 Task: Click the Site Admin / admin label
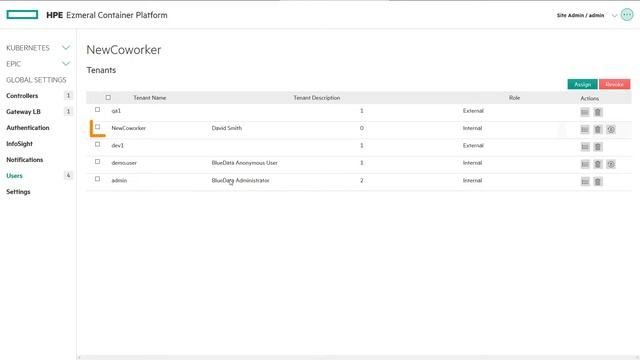click(x=580, y=16)
